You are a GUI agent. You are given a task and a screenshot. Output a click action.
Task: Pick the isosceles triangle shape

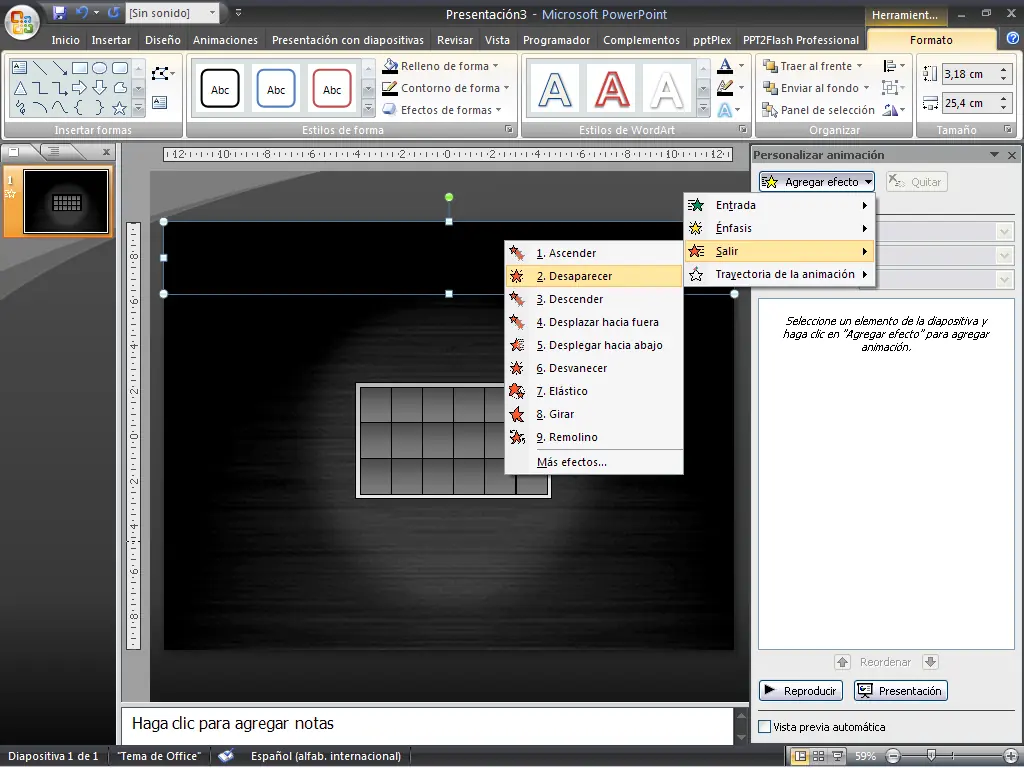pos(20,88)
